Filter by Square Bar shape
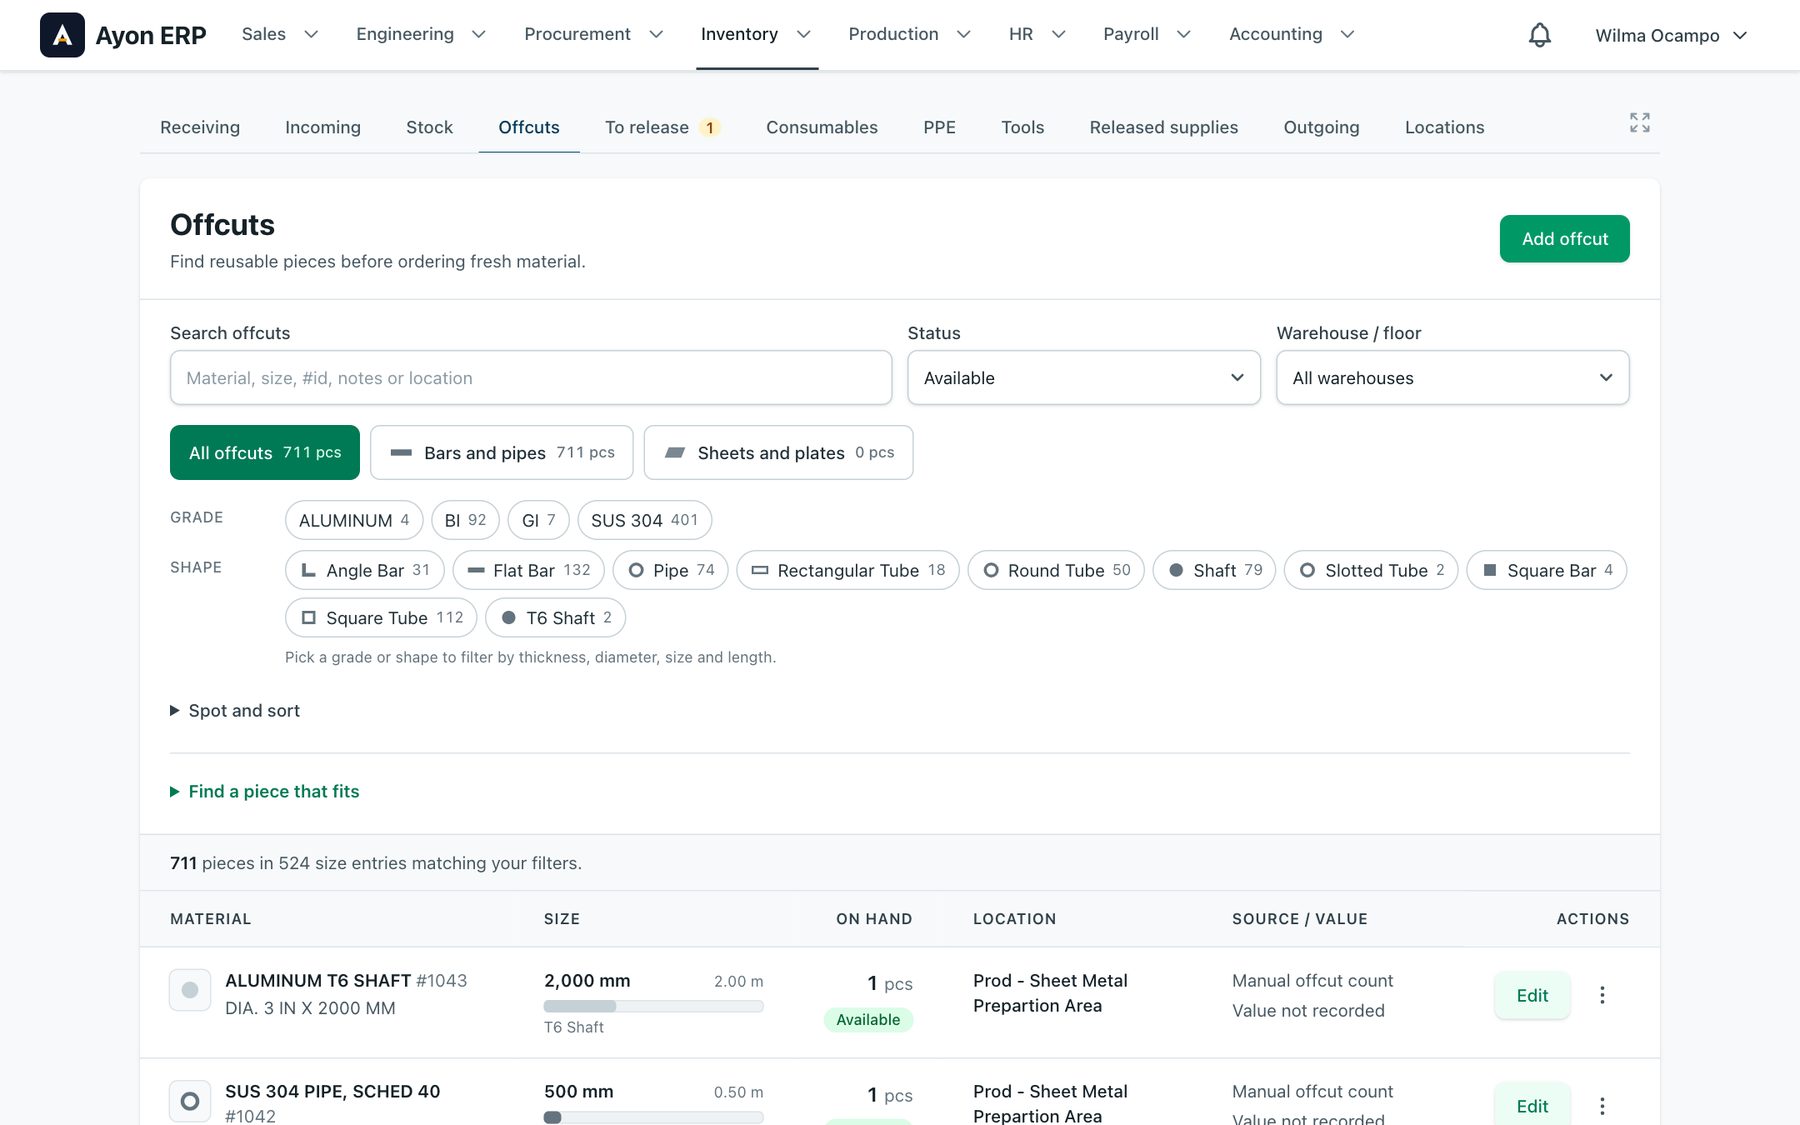1800x1125 pixels. tap(1547, 570)
